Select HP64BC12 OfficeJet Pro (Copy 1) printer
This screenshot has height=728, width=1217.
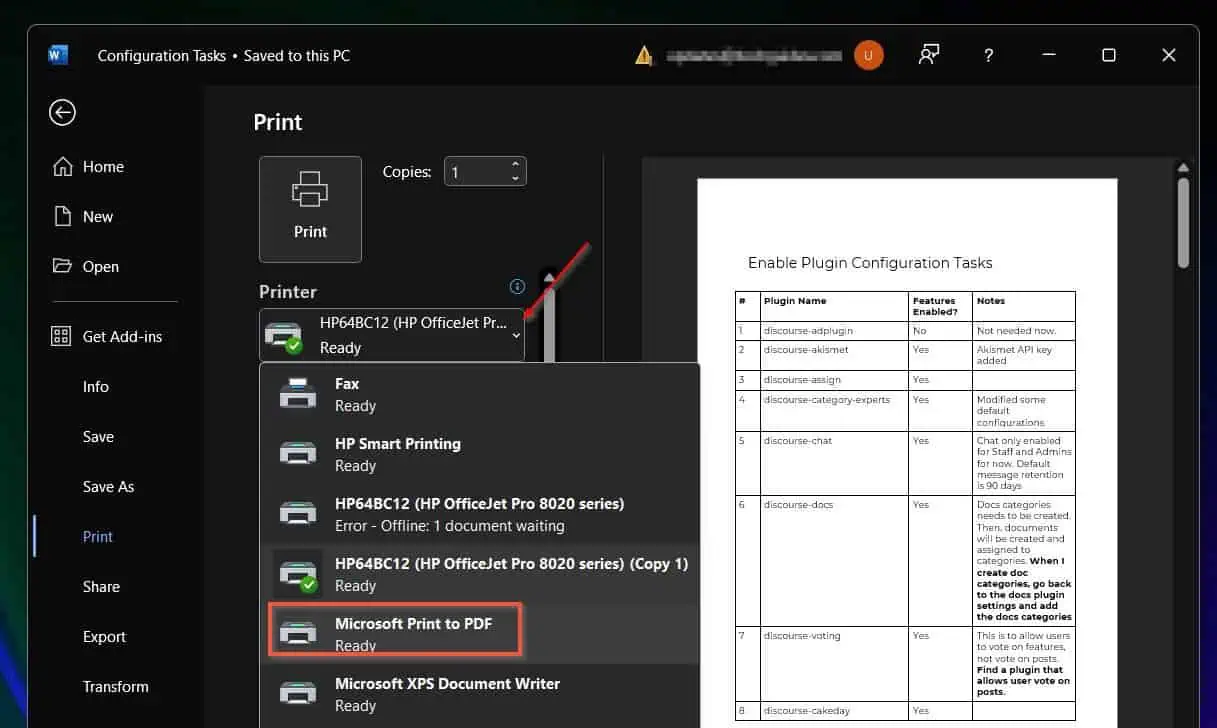tap(479, 574)
